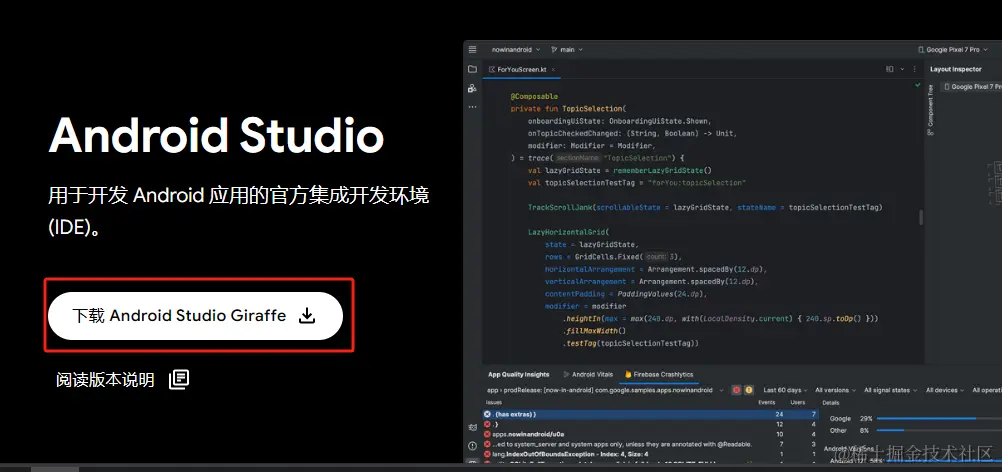Switch to the Firebase Crashlytics tab
Screen dimensions: 1002x472
[658, 374]
